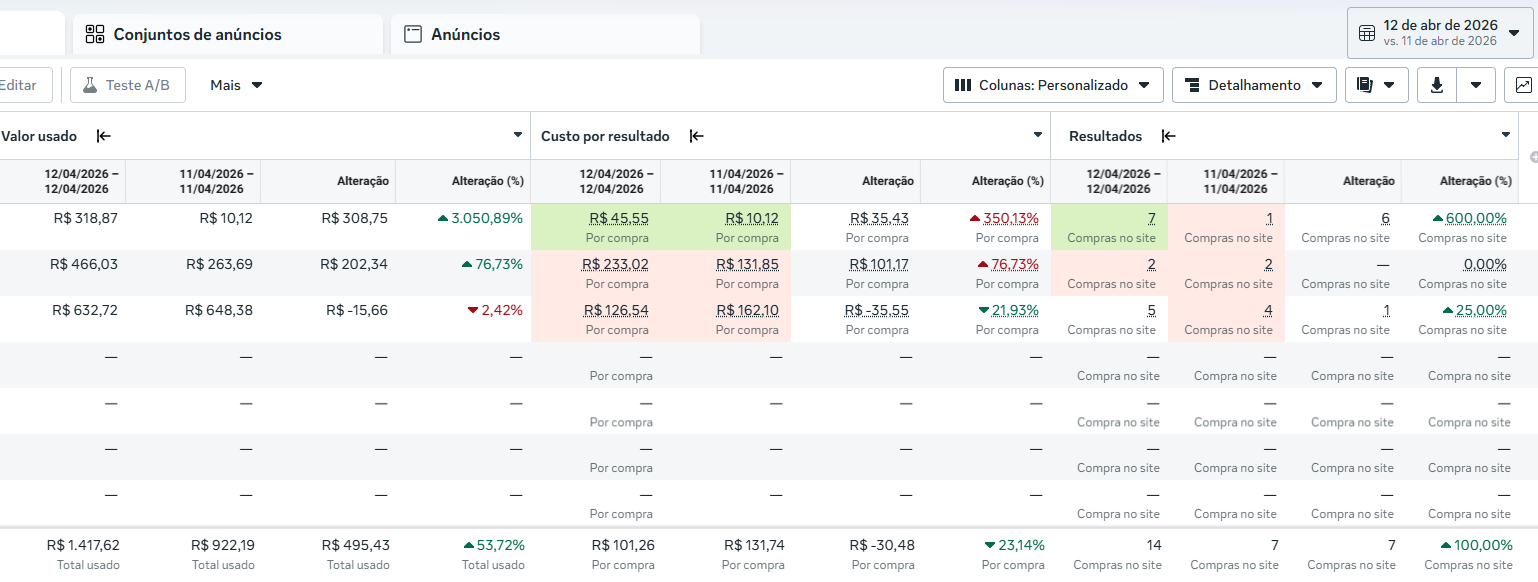Open the Detalhamento breakdown menu
Screen dimensions: 1538x582
click(1254, 85)
